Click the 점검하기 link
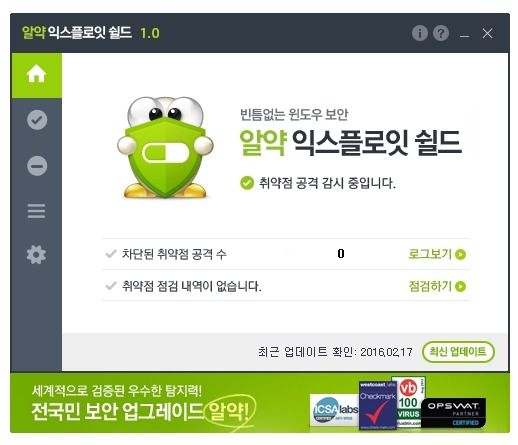The width and height of the screenshot is (518, 445). click(430, 286)
